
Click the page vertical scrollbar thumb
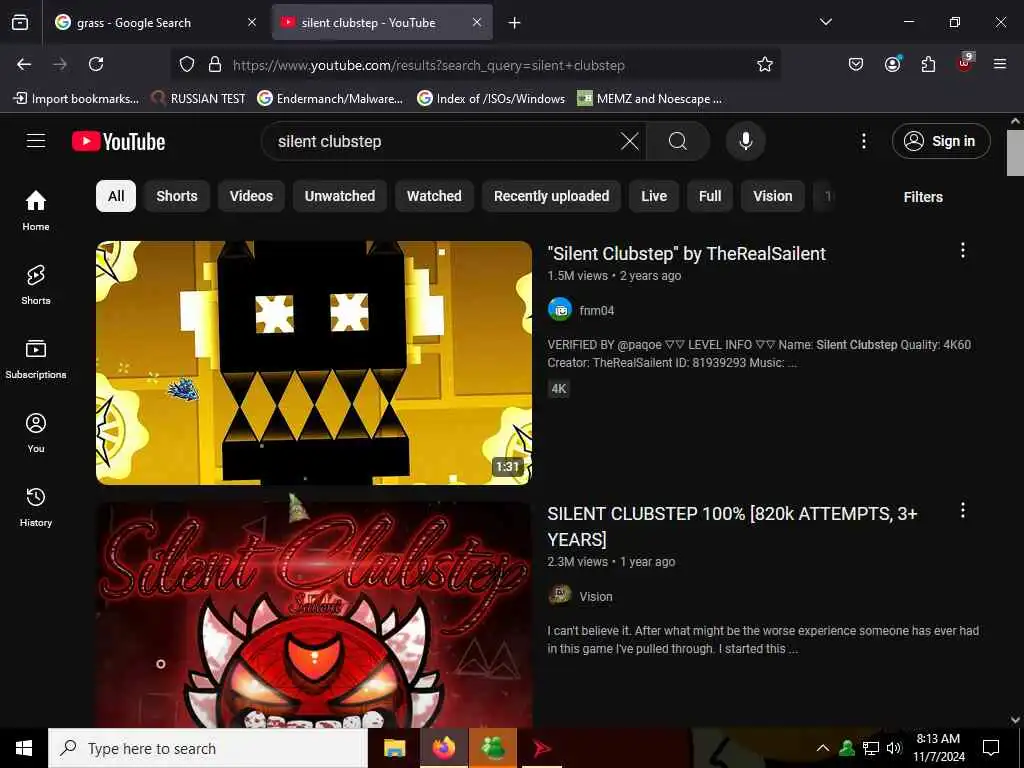tap(1015, 153)
